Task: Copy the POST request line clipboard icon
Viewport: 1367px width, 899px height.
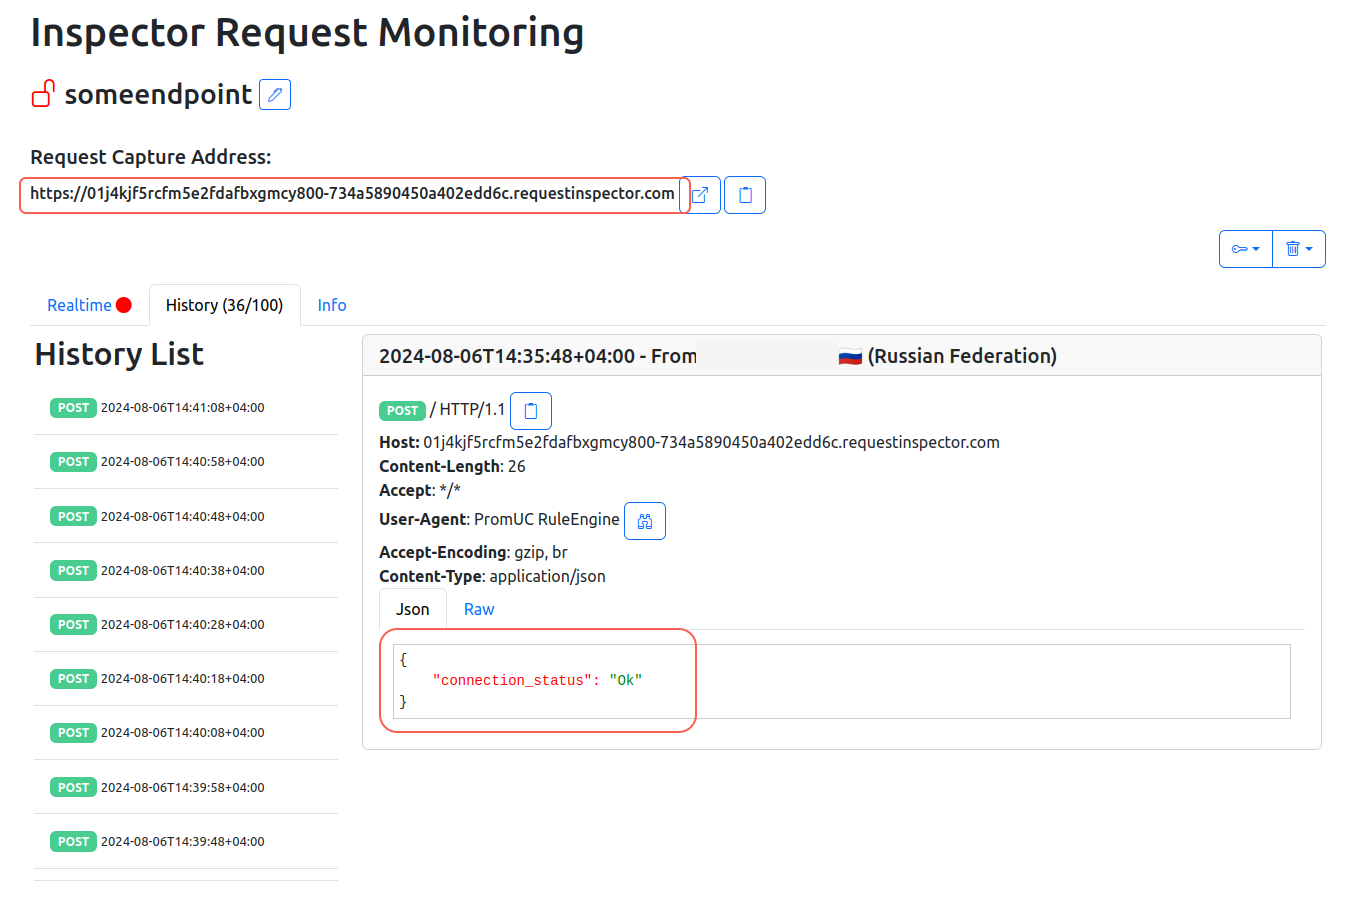Action: pyautogui.click(x=531, y=411)
